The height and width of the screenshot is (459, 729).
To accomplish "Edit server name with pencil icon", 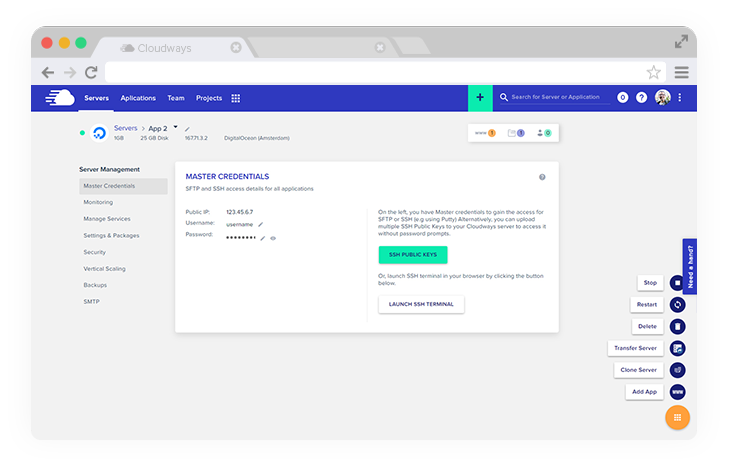I will (x=187, y=129).
